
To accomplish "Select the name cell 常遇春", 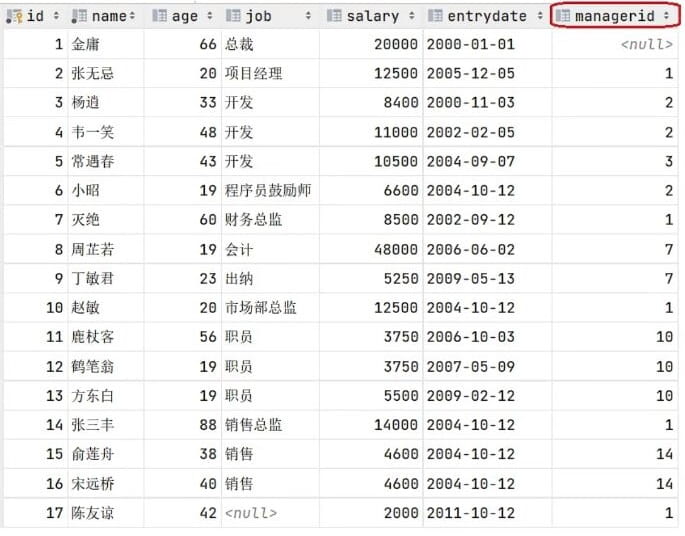I will pyautogui.click(x=93, y=161).
